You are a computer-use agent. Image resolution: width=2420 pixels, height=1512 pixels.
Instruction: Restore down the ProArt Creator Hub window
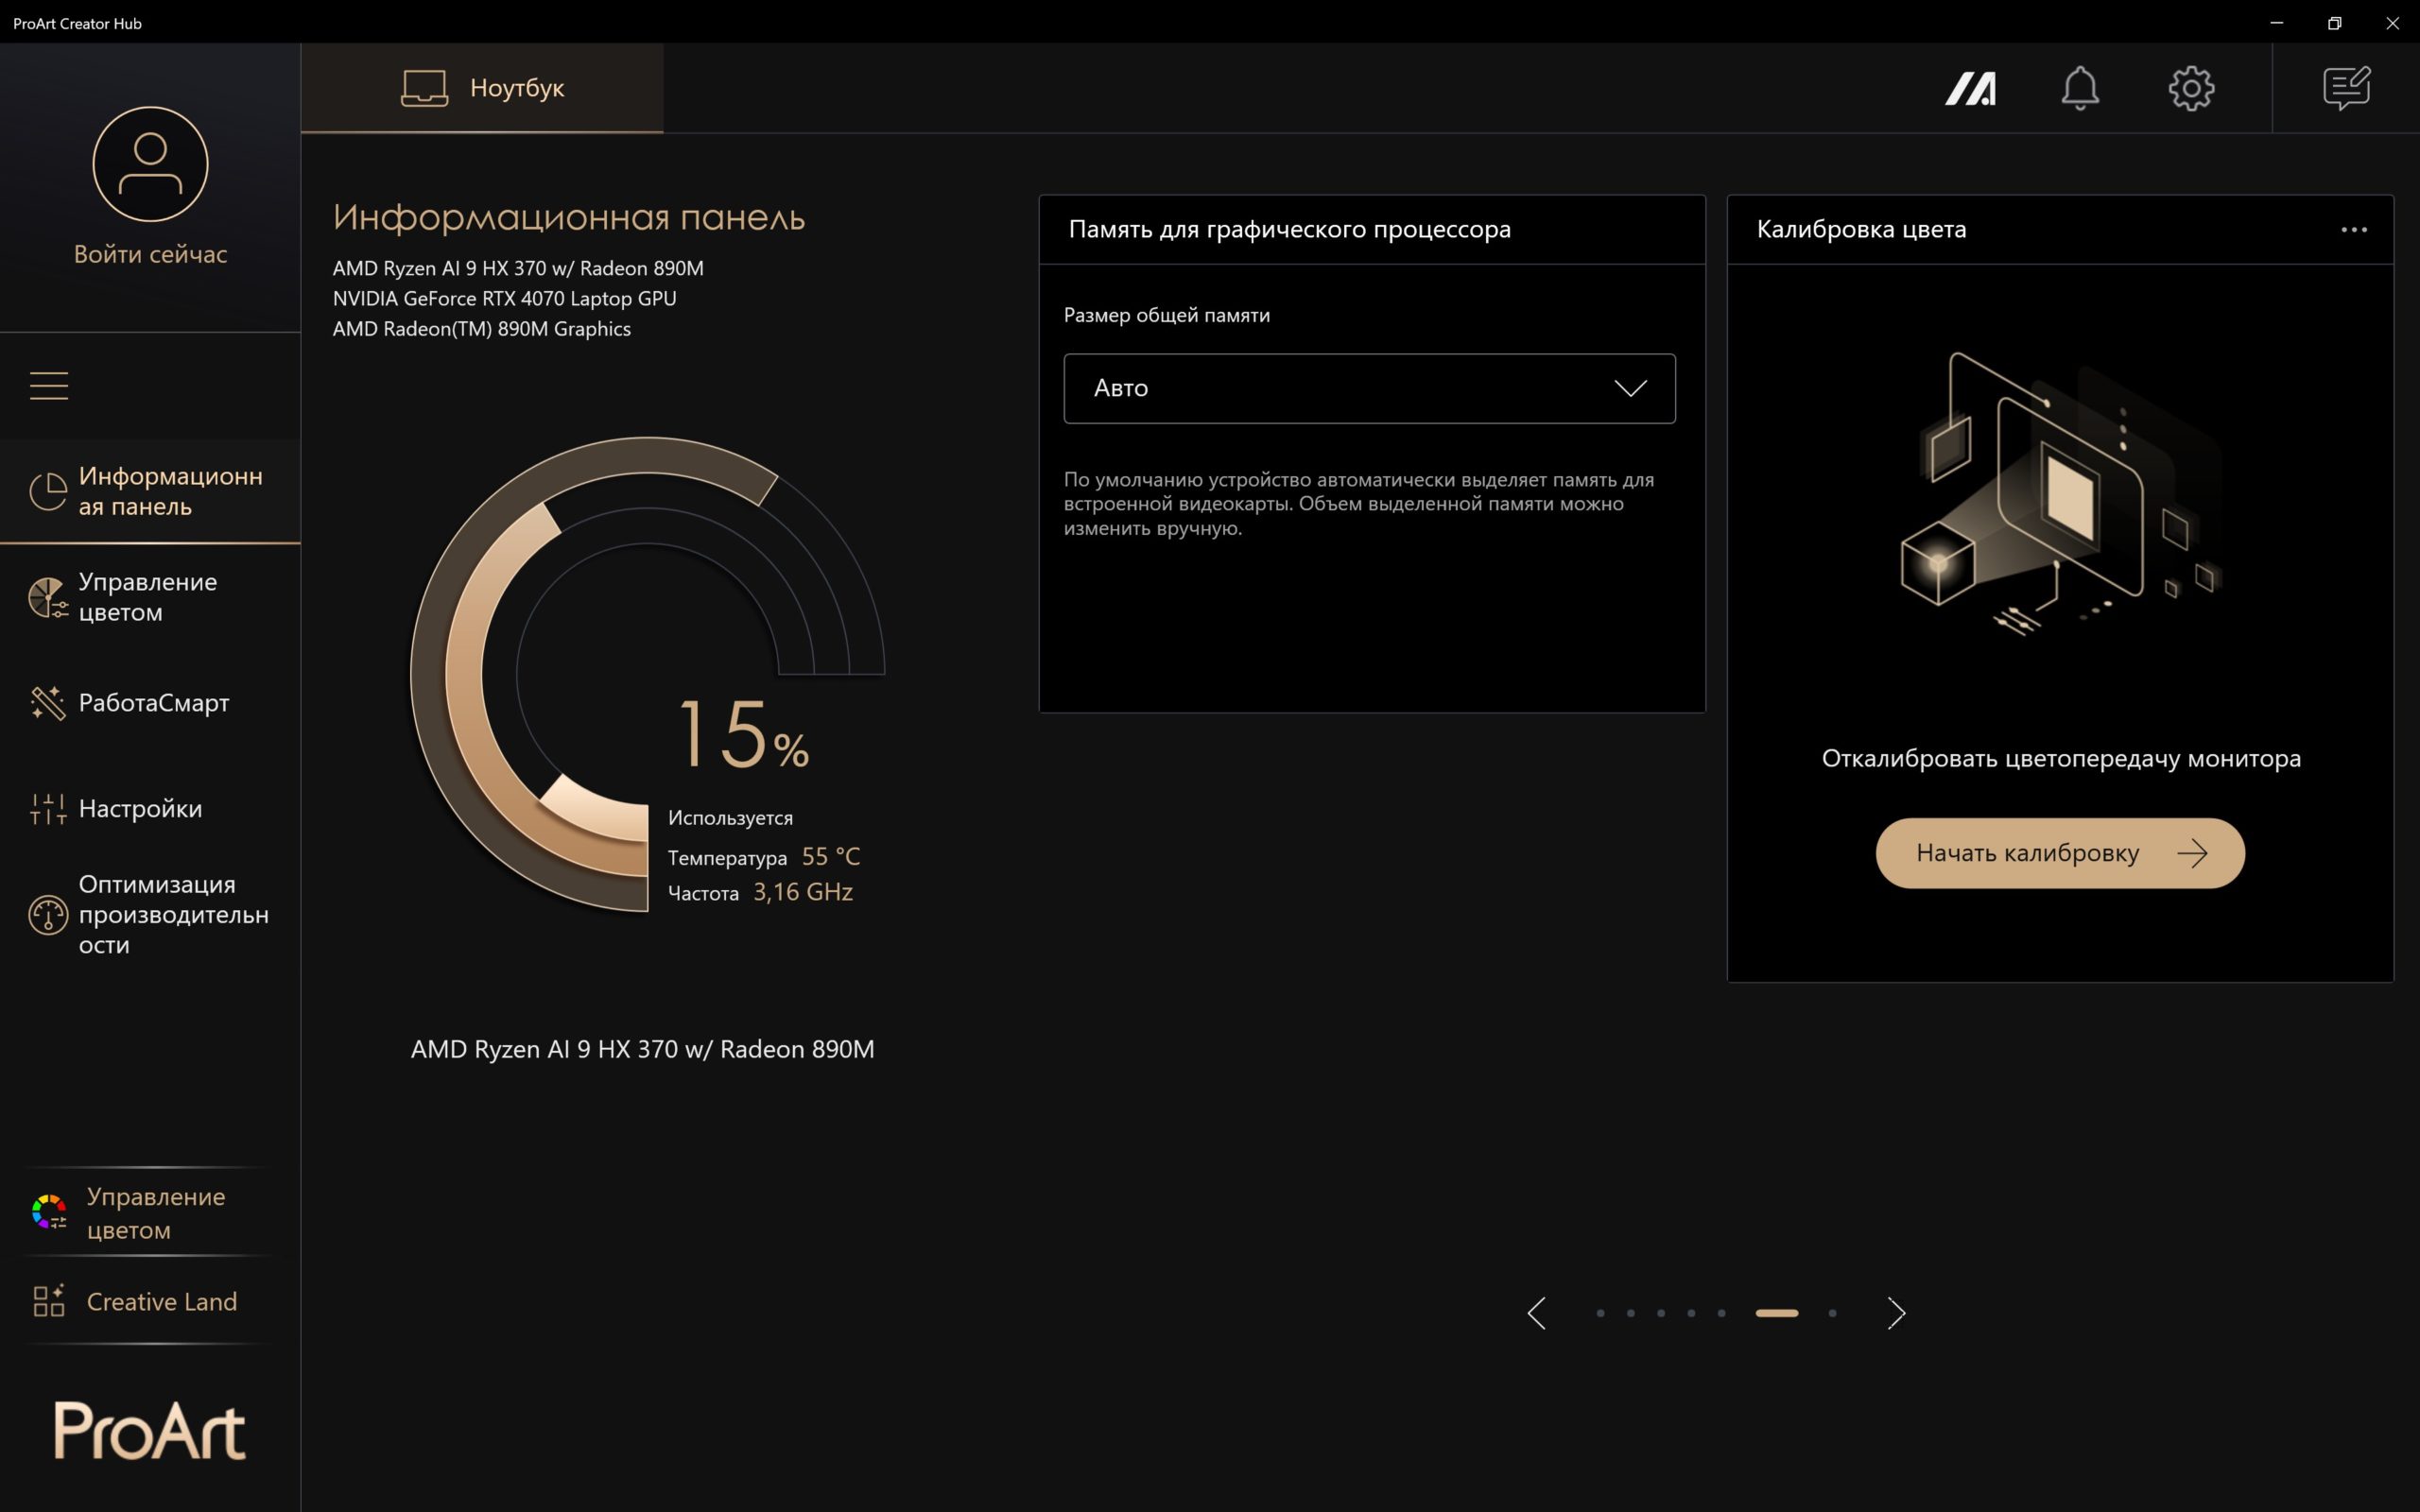coord(2334,22)
